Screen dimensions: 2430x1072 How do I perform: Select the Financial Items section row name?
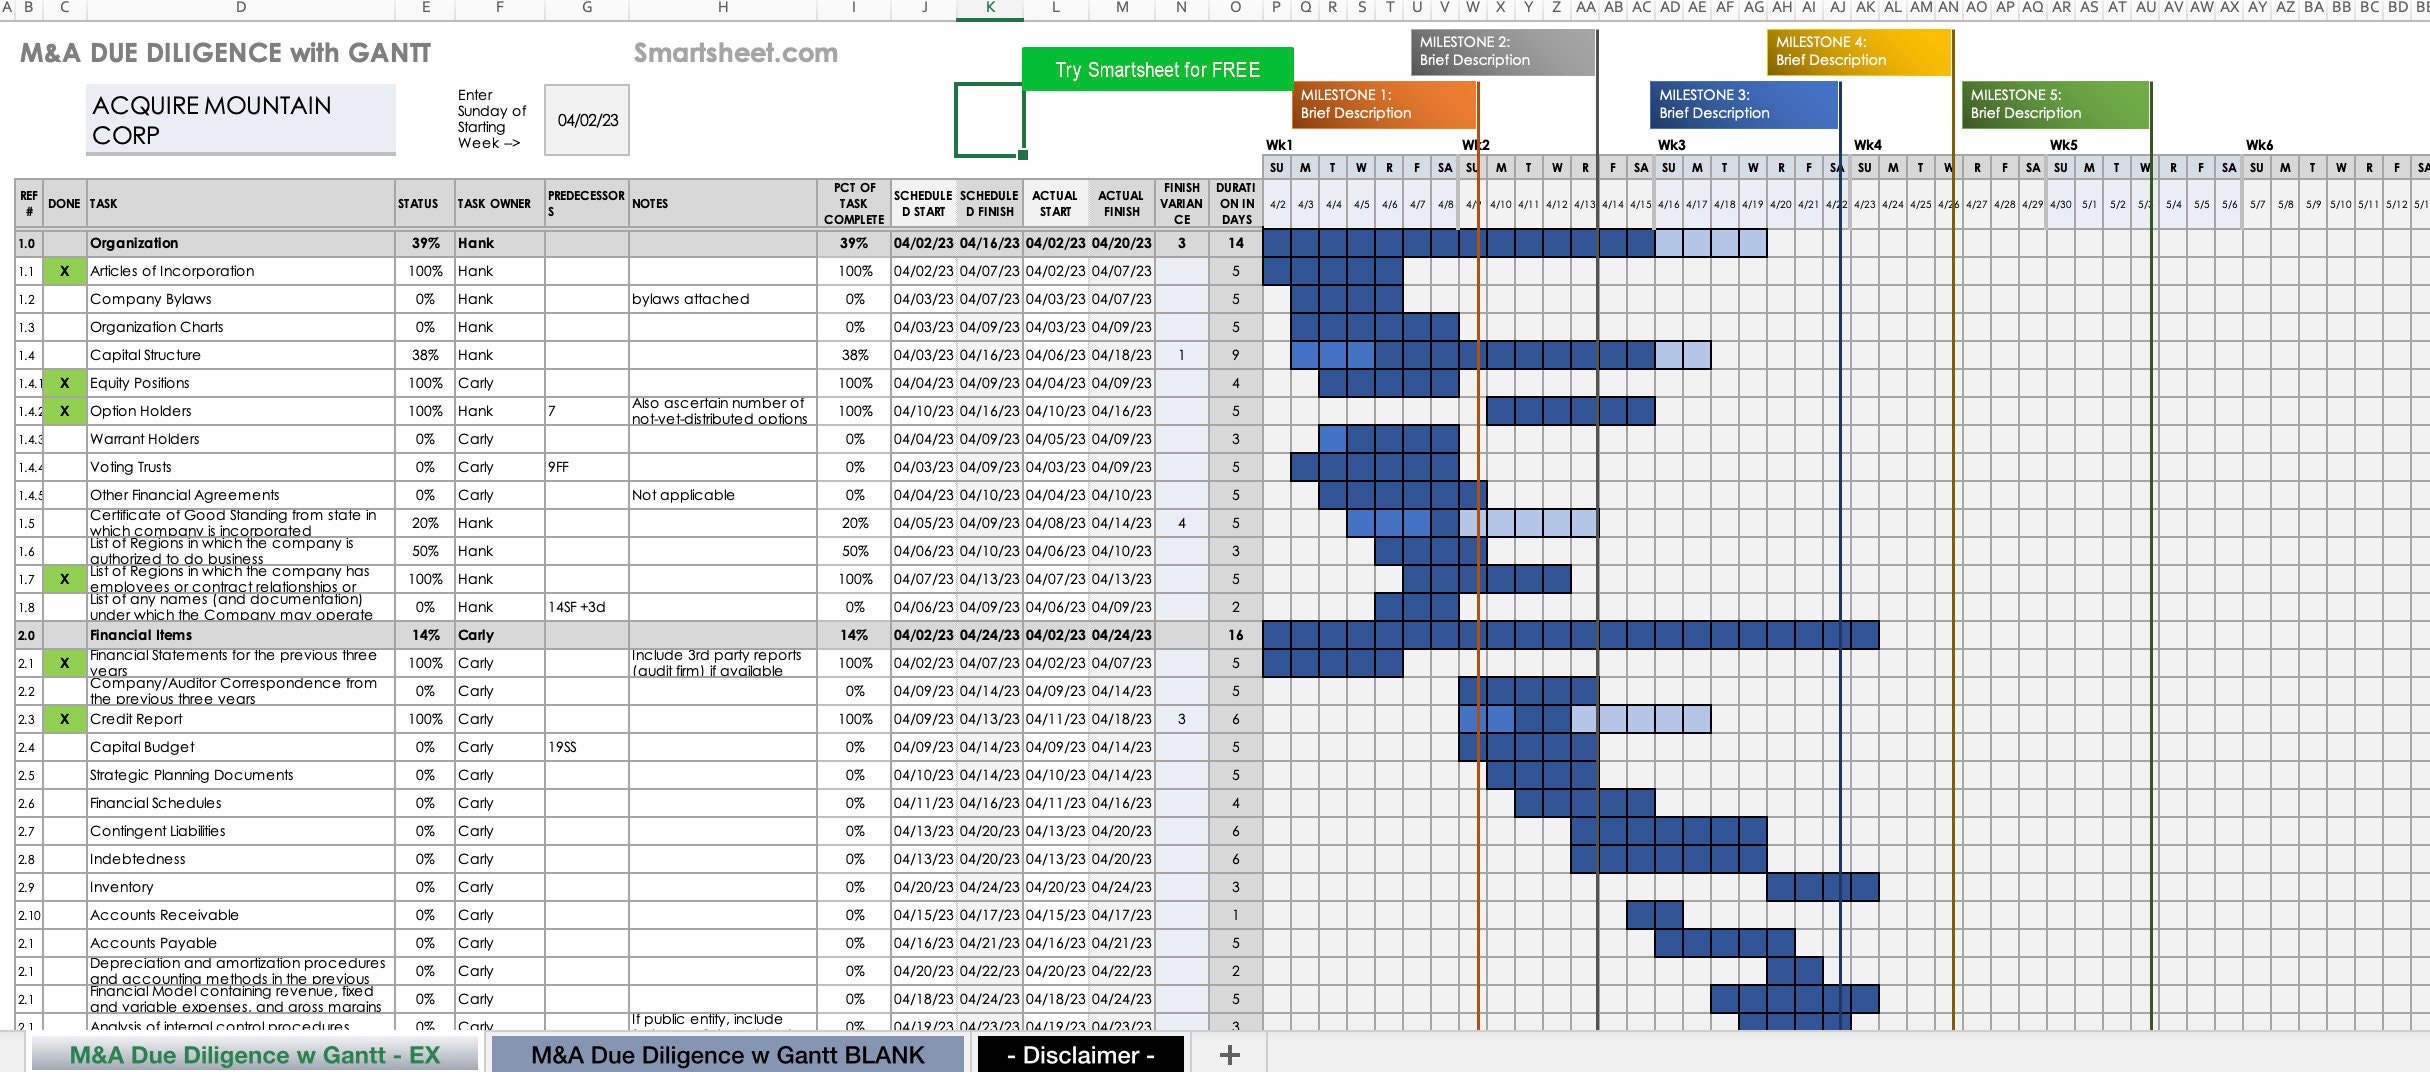click(241, 635)
